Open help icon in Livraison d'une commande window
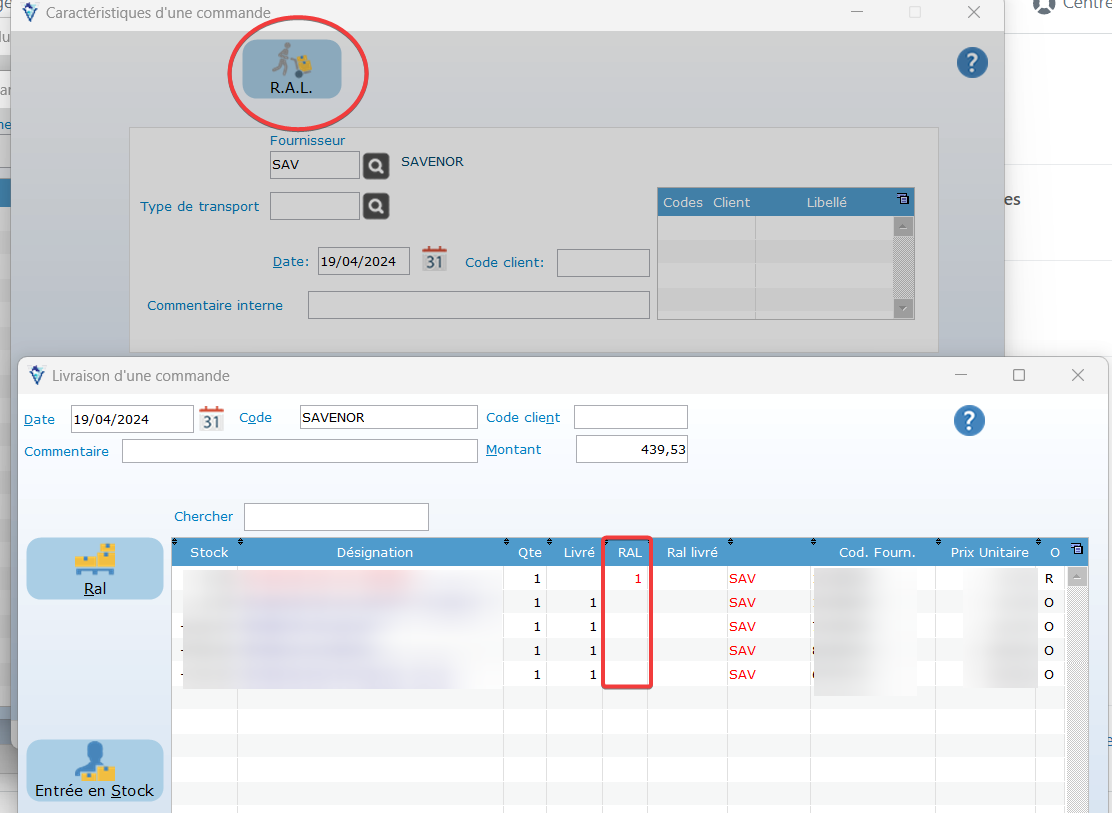The image size is (1112, 813). (969, 421)
